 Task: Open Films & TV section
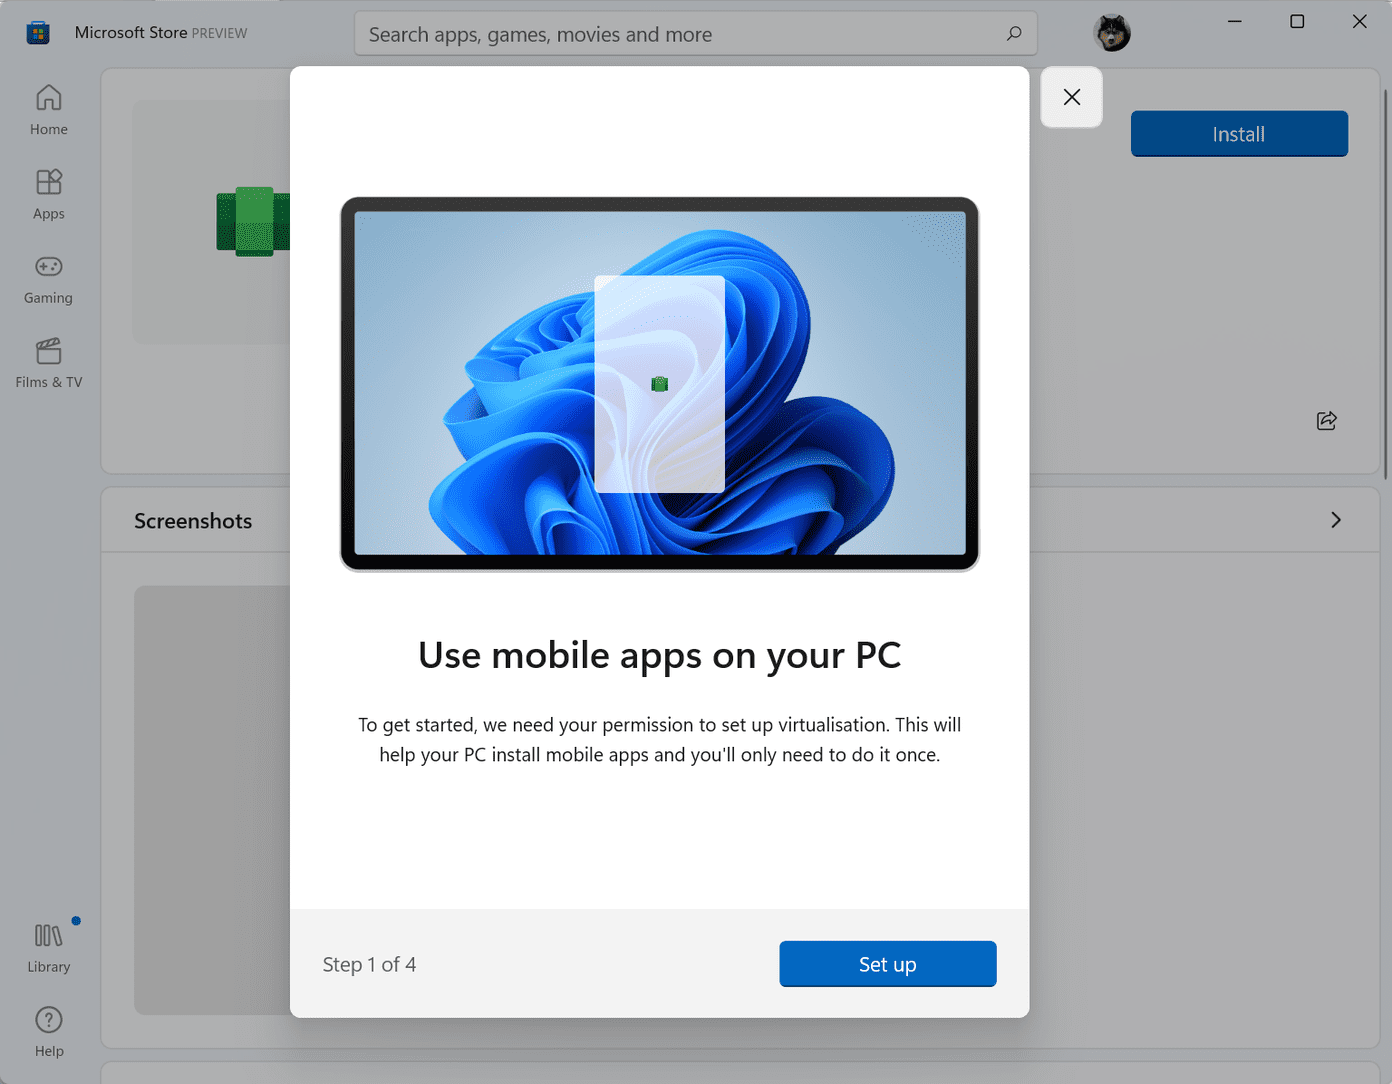click(x=48, y=363)
